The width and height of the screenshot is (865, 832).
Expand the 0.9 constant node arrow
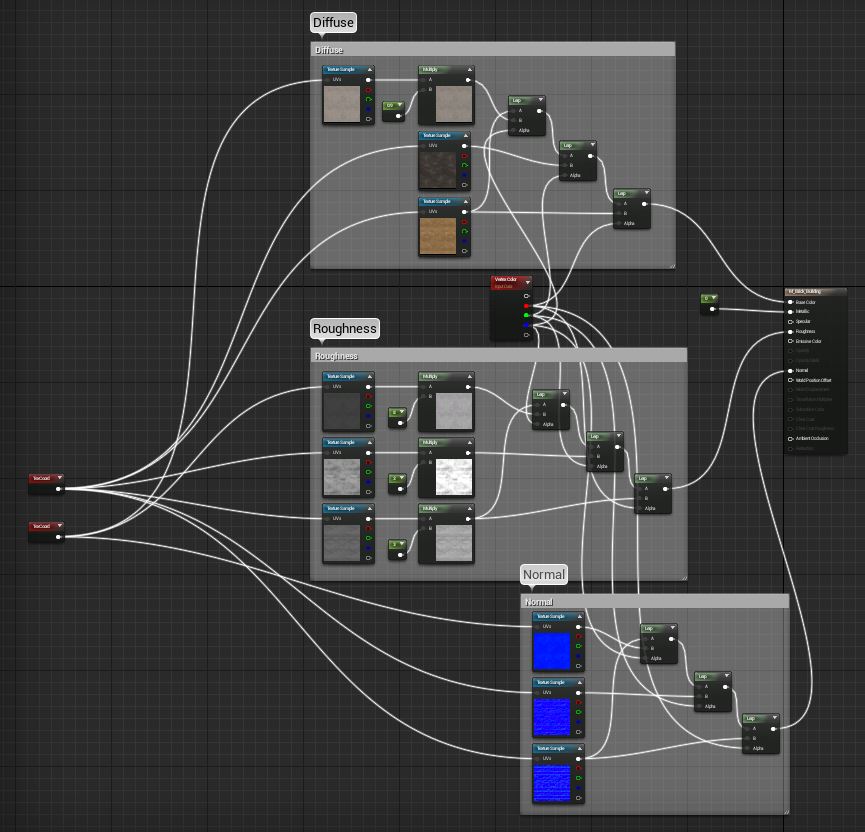point(400,105)
